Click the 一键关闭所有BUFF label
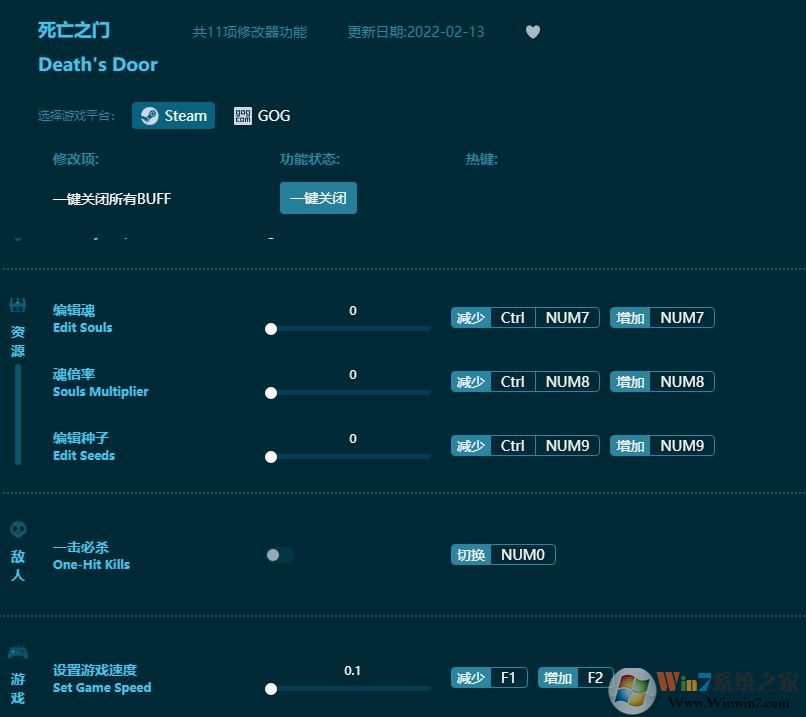Screen dimensions: 806x717 (x=112, y=199)
